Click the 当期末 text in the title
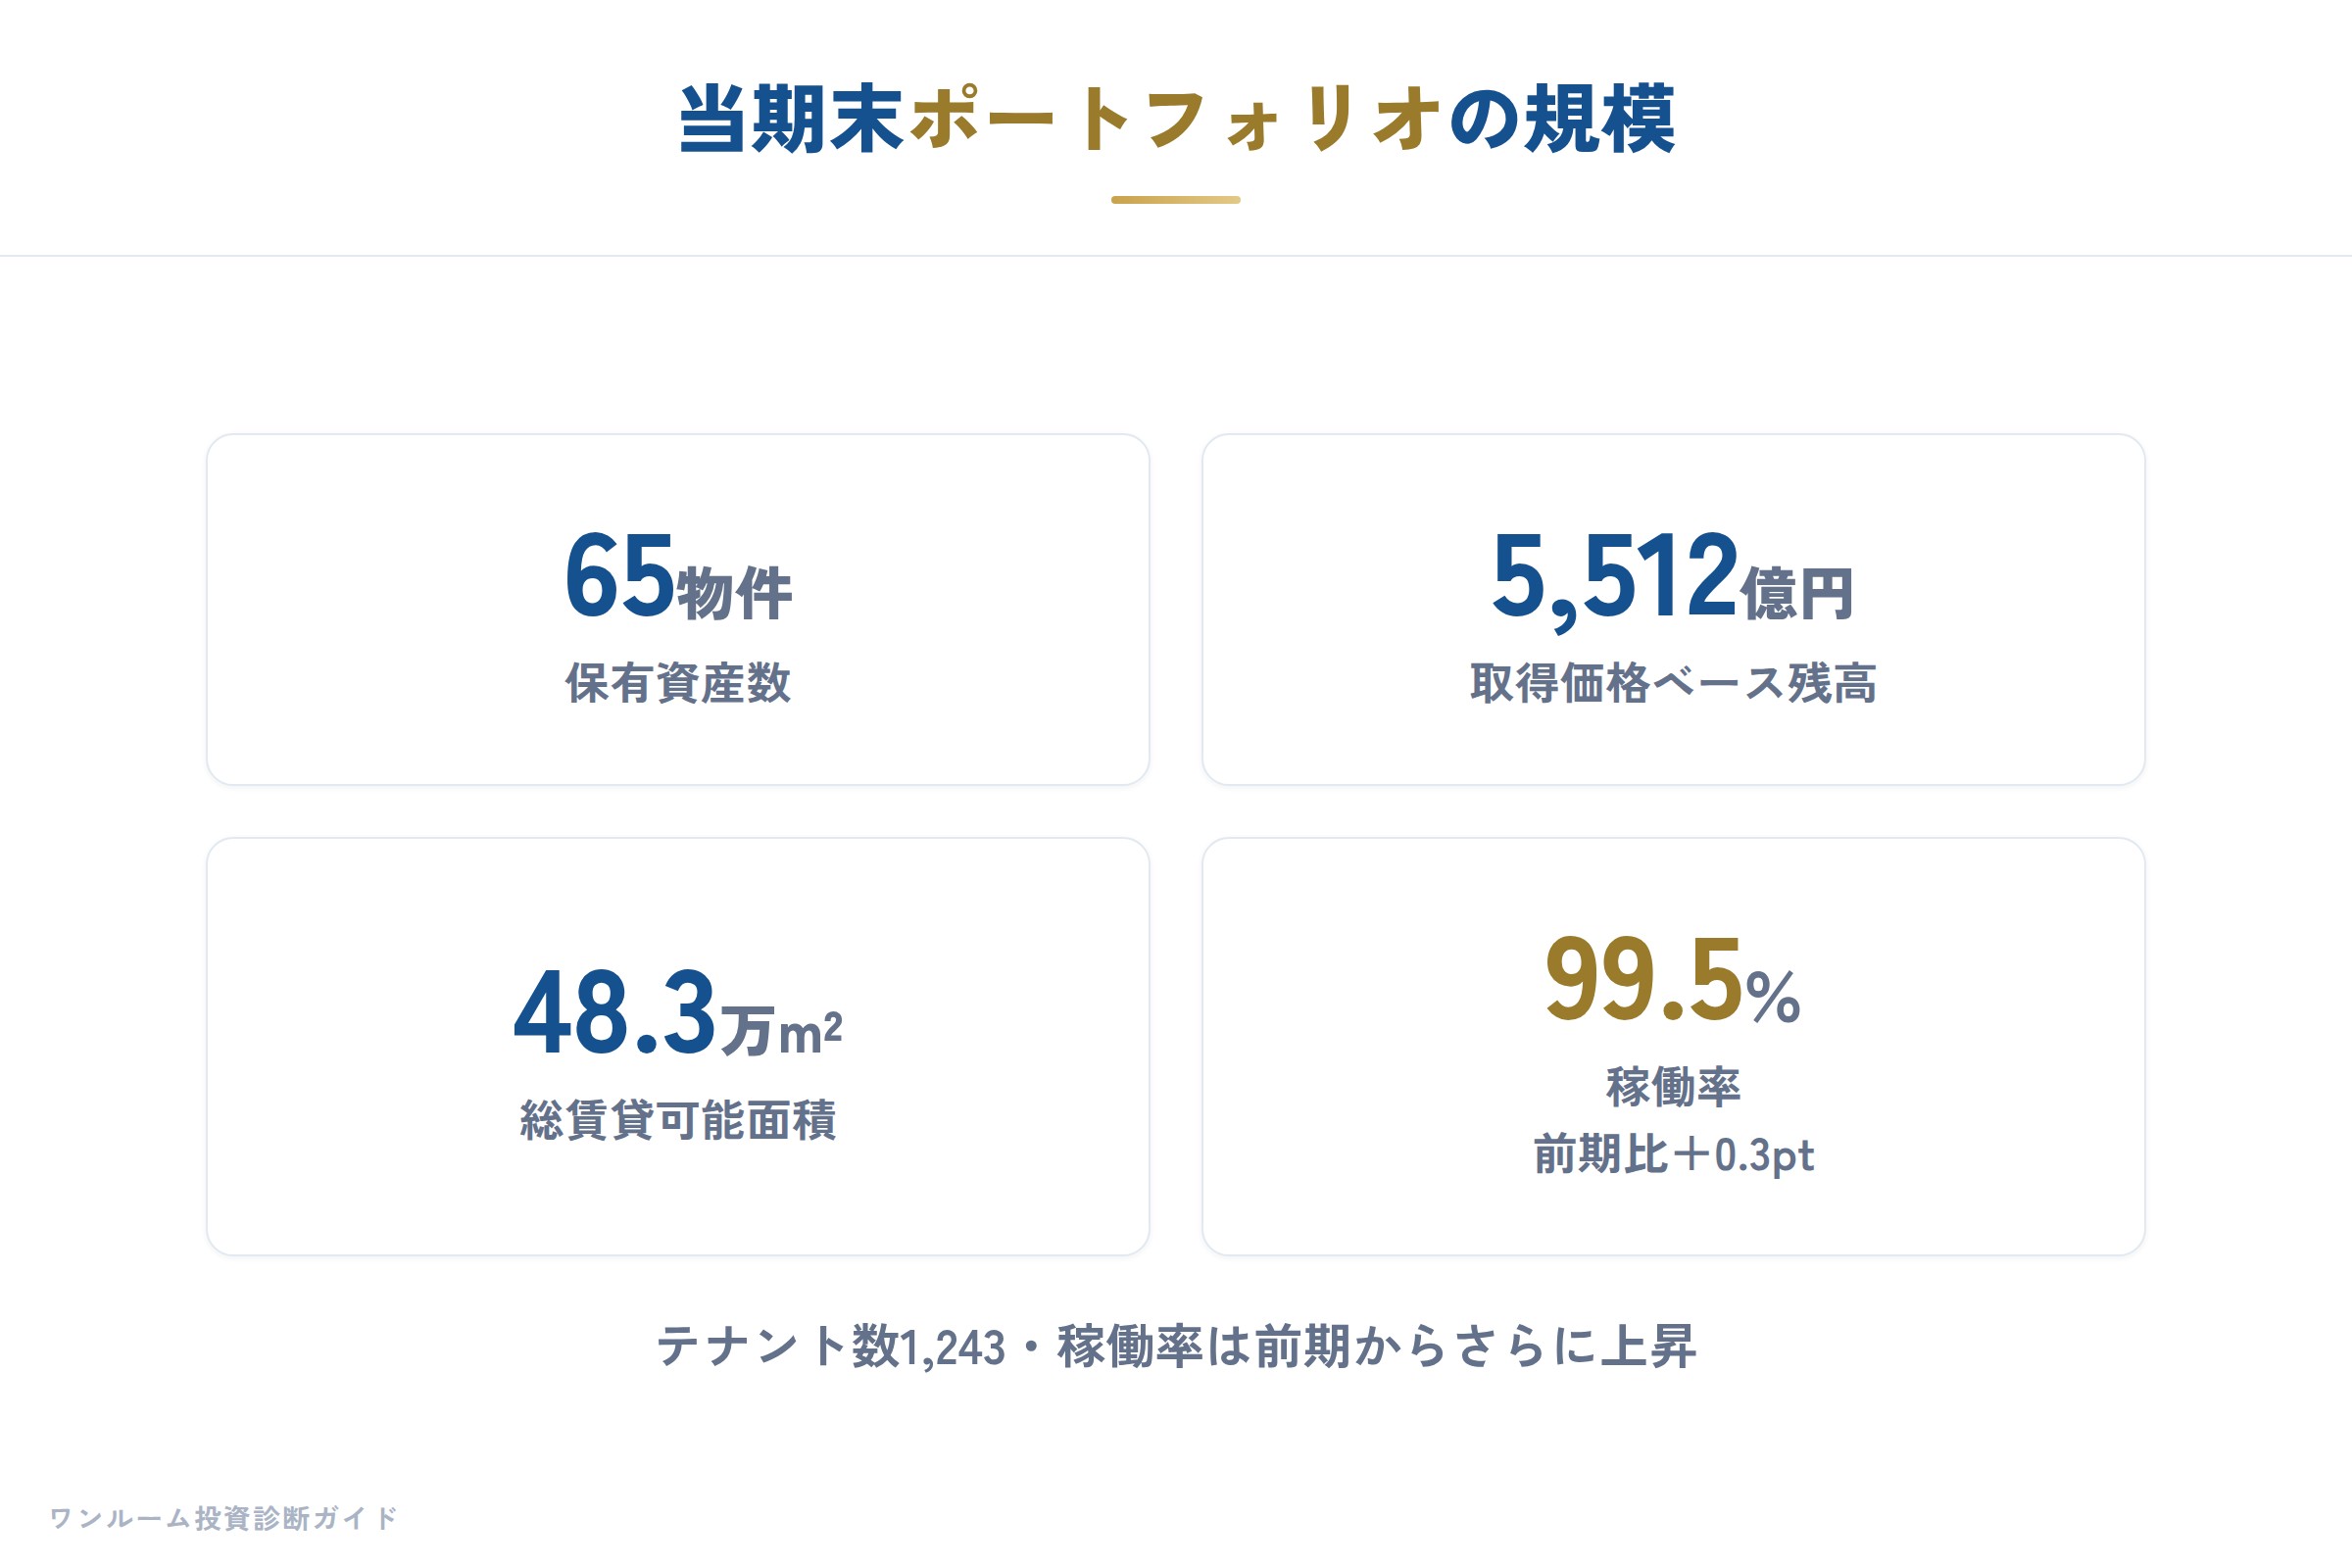This screenshot has height=1568, width=2352. click(792, 119)
